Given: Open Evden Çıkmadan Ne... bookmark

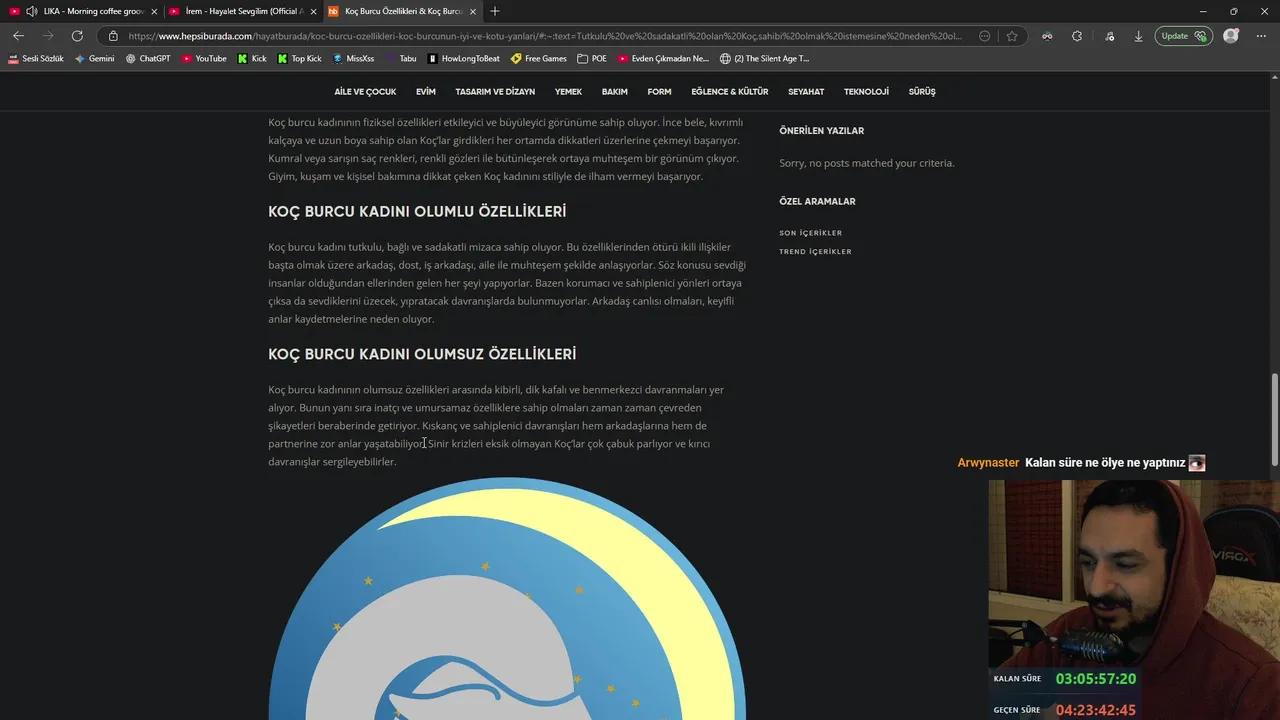Looking at the screenshot, I should pyautogui.click(x=663, y=59).
